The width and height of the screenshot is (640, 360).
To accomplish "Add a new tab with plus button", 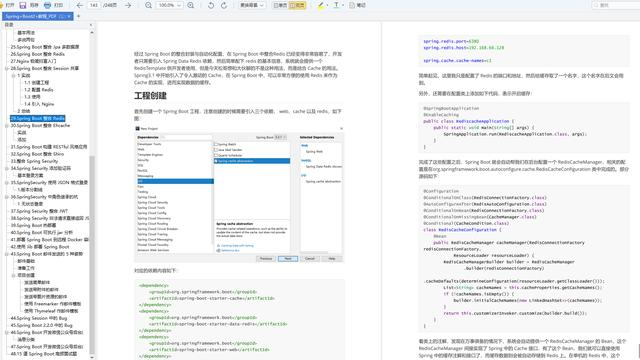I will click(x=78, y=16).
